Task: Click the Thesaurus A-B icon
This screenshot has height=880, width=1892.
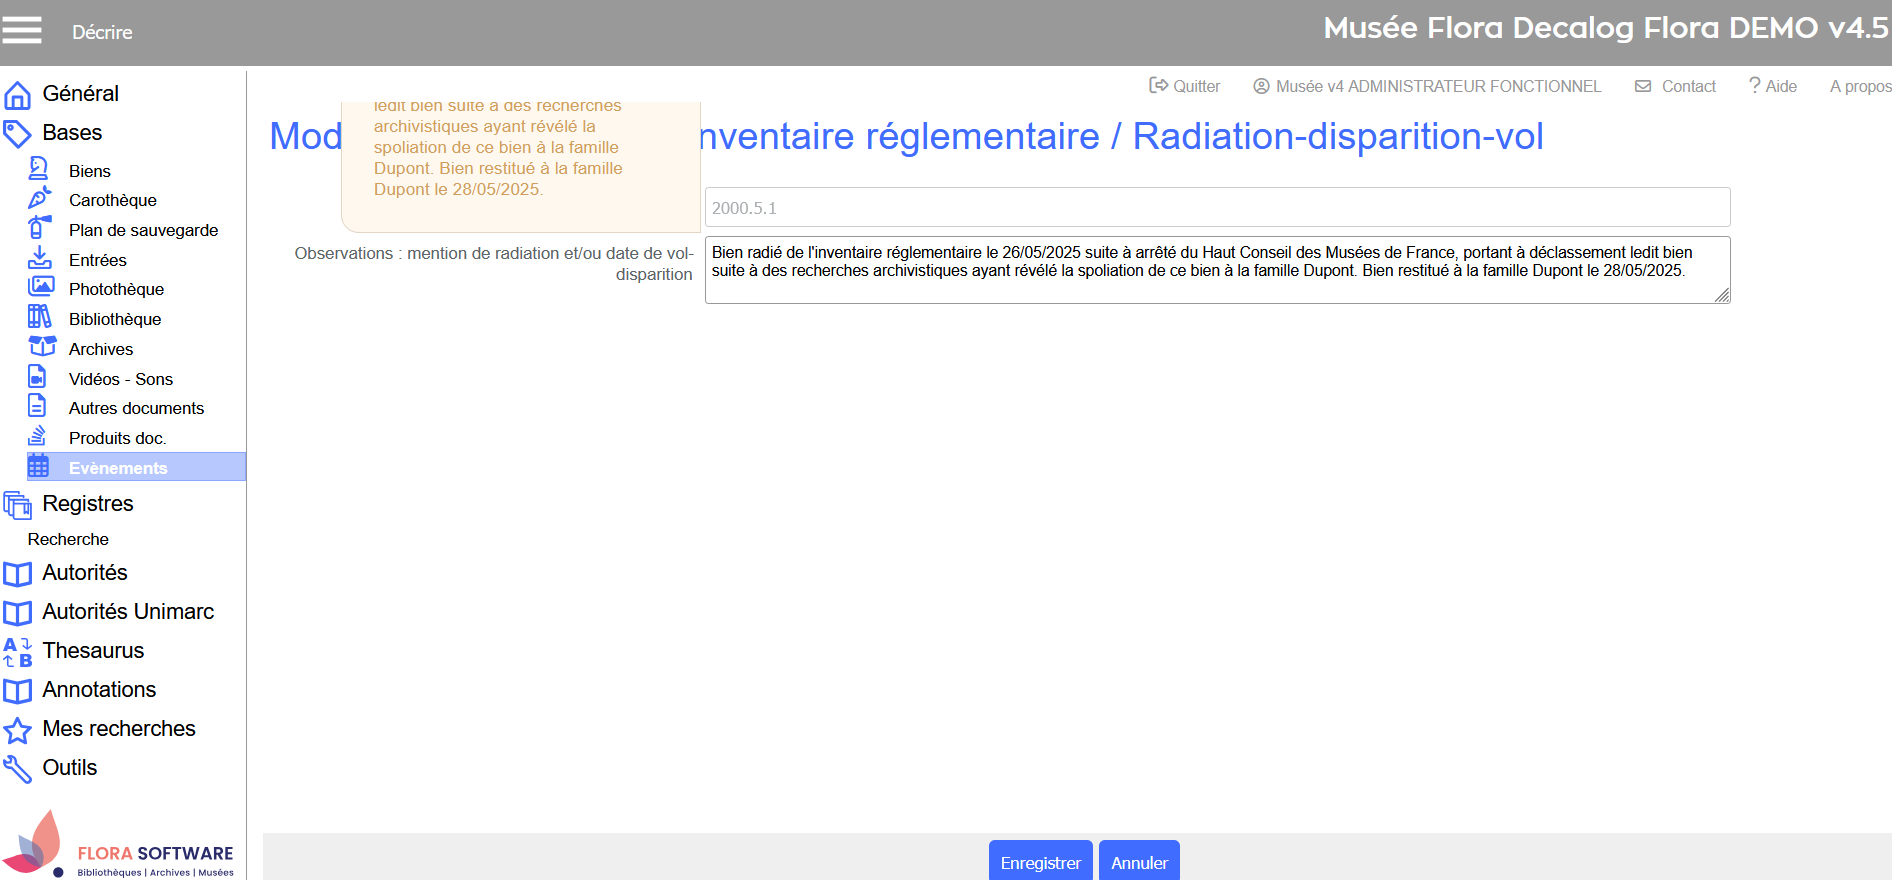Action: [x=18, y=652]
